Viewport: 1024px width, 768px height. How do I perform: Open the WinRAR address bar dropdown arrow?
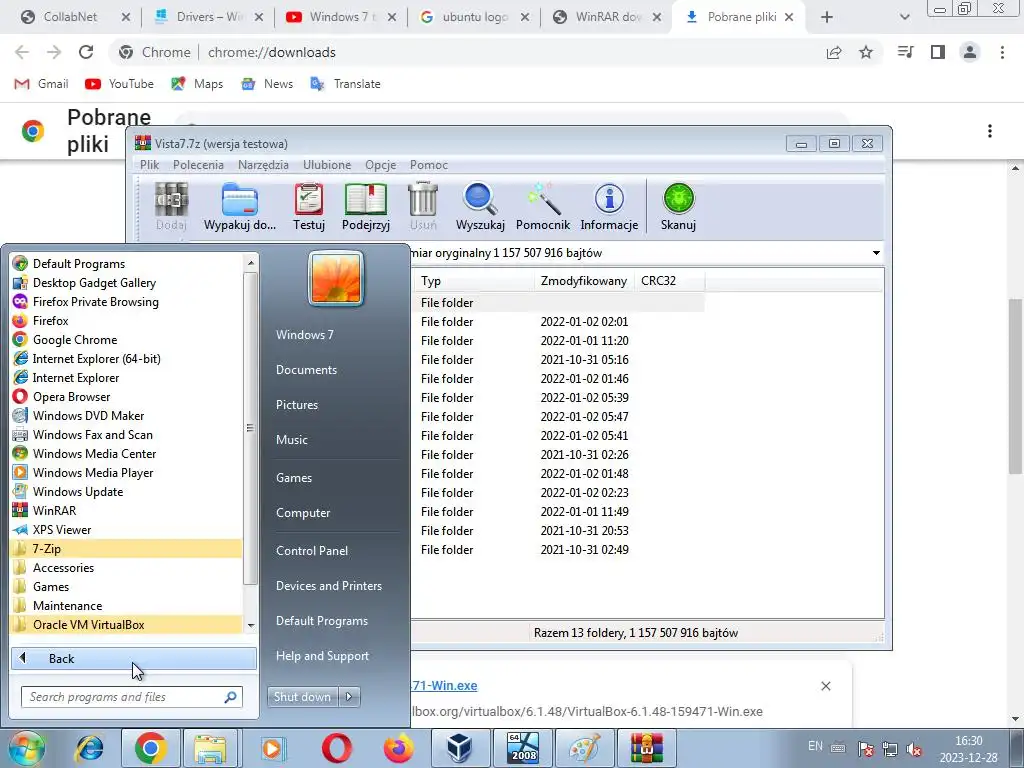coord(876,253)
